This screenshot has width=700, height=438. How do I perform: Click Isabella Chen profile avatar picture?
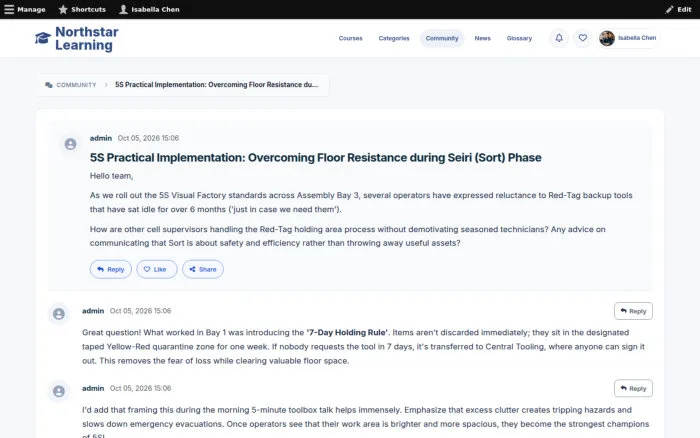point(607,38)
